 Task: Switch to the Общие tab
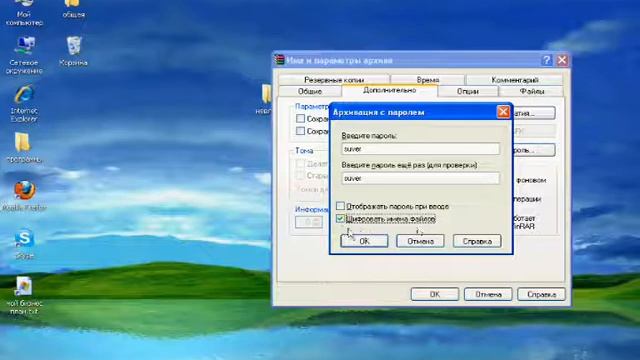click(310, 91)
